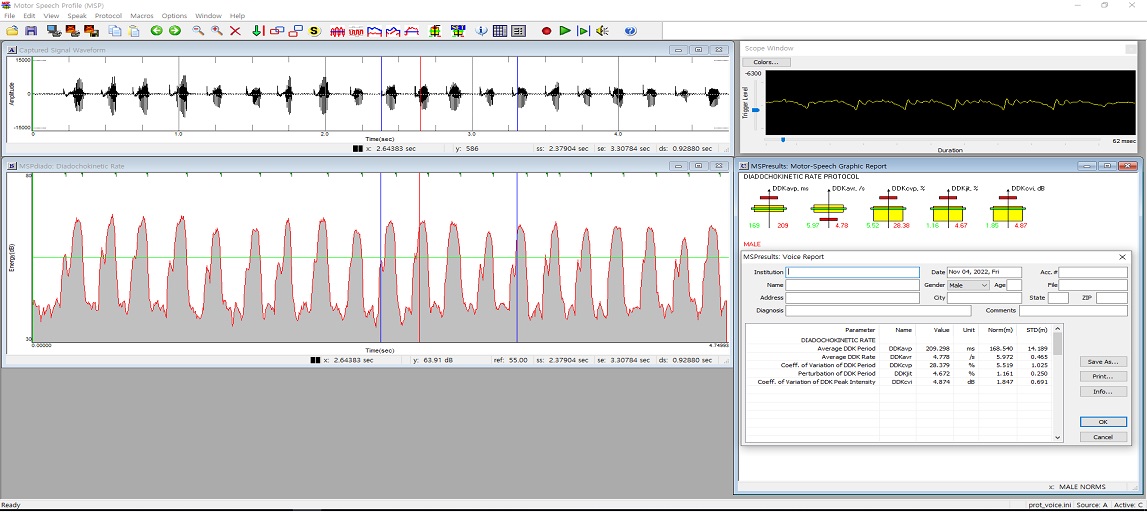1147x517 pixels.
Task: Click the value 209.298 in the table
Action: (937, 349)
